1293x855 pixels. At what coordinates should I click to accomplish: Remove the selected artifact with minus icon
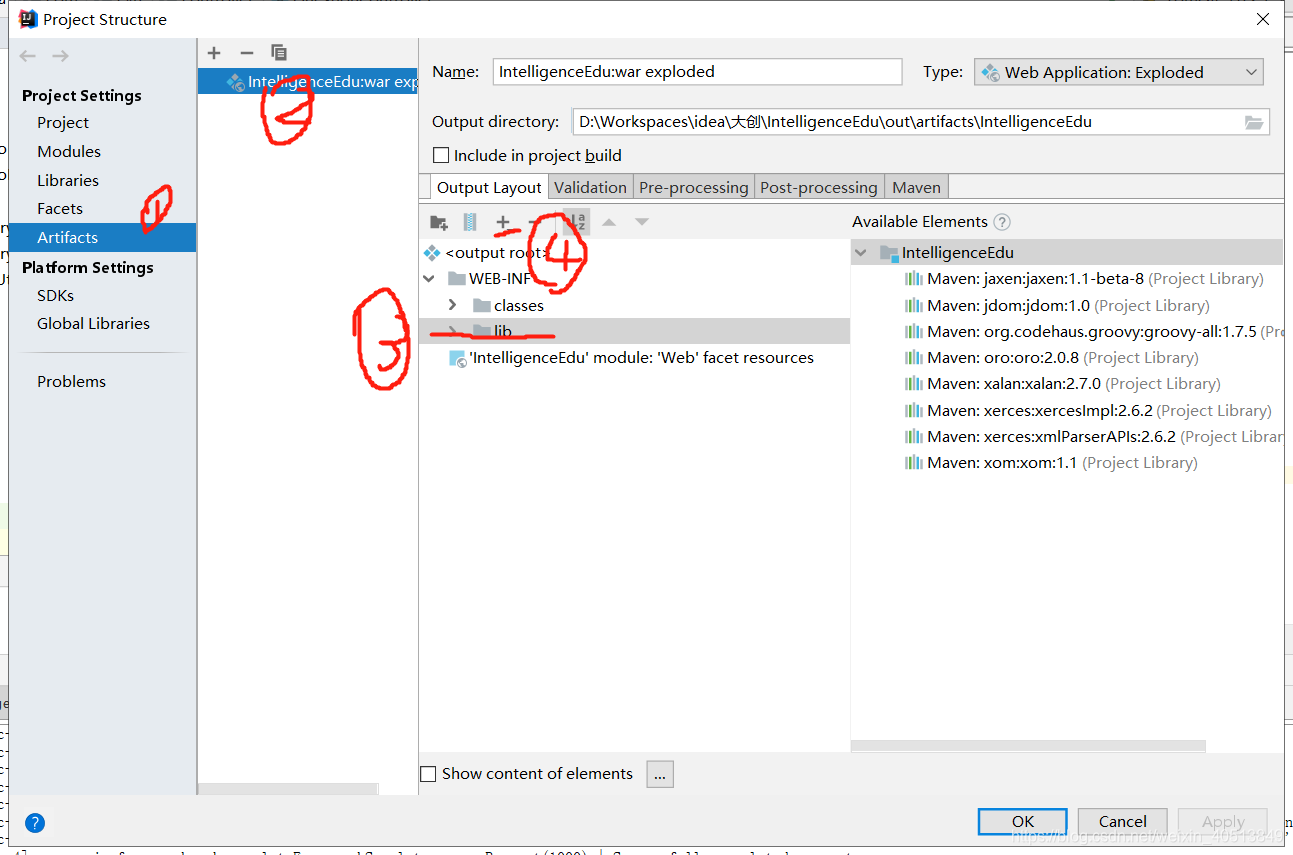point(246,53)
